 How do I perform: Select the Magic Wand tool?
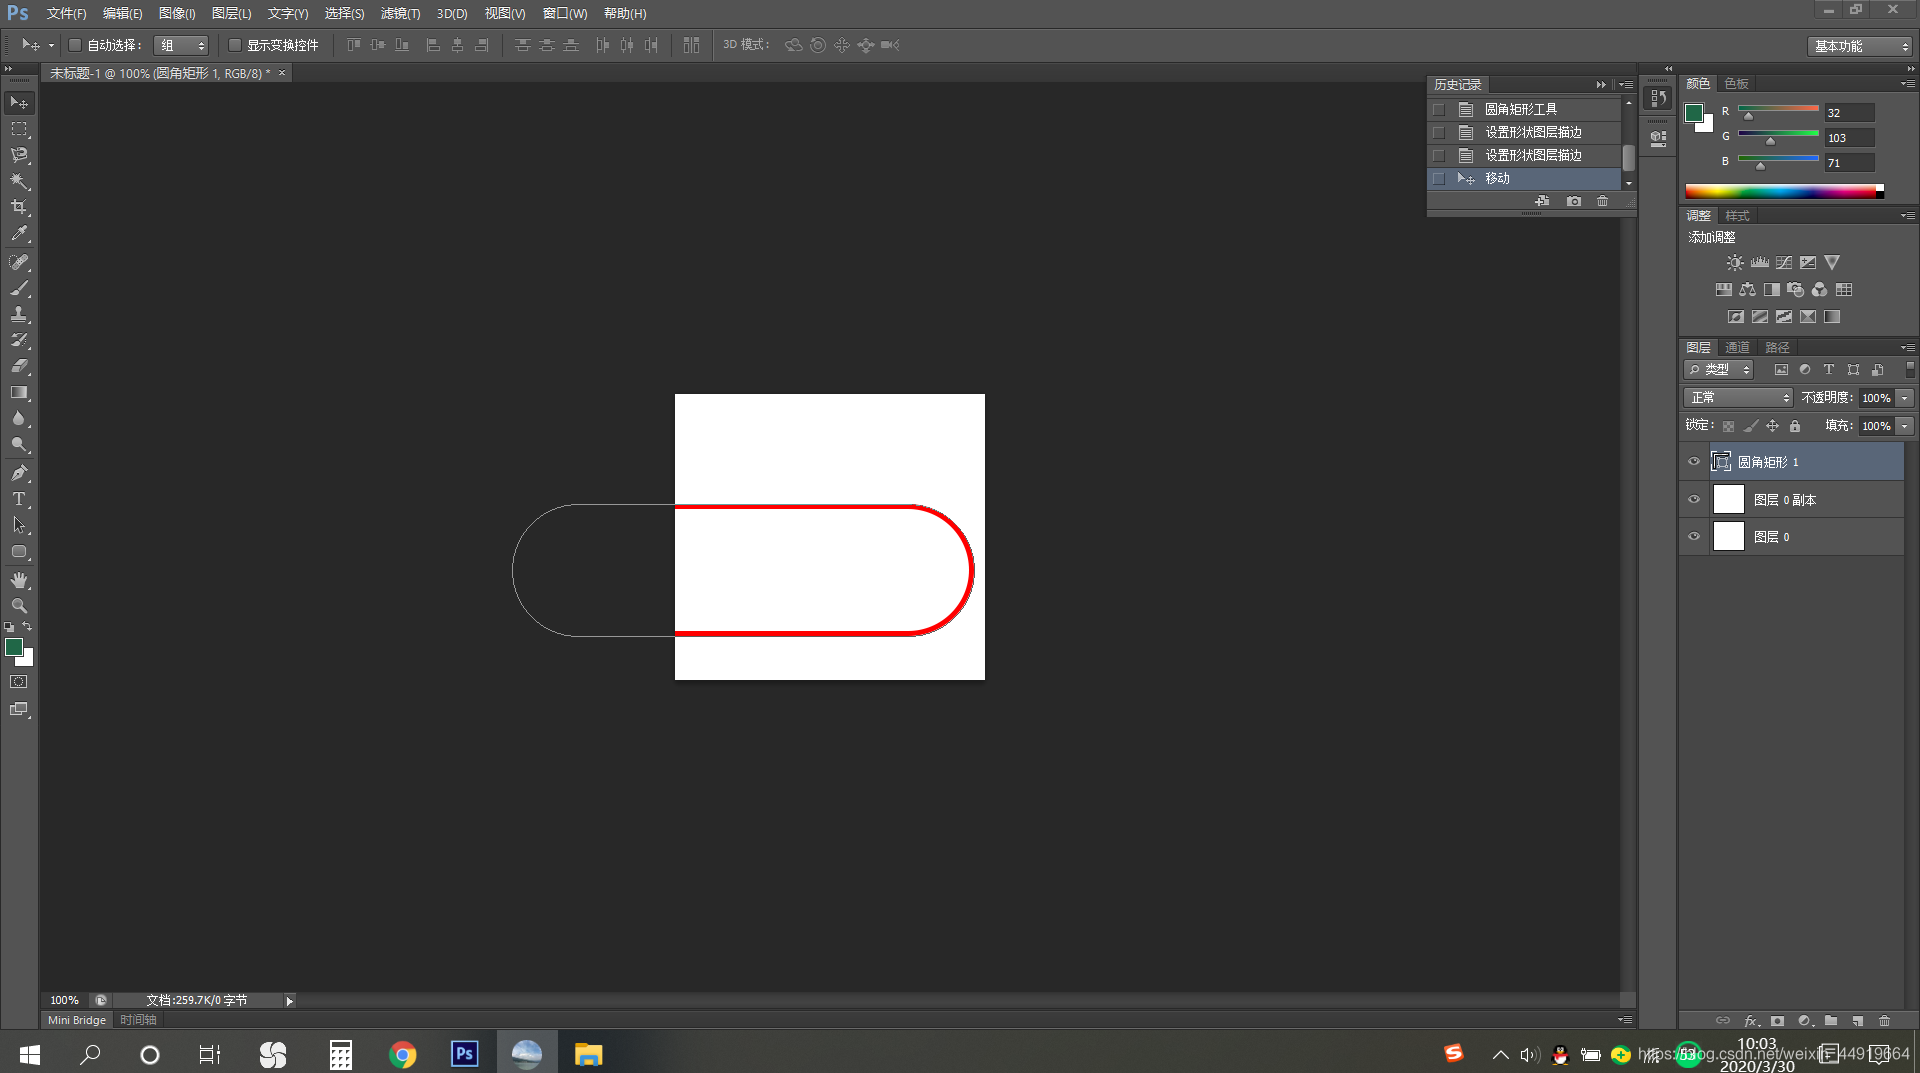19,181
